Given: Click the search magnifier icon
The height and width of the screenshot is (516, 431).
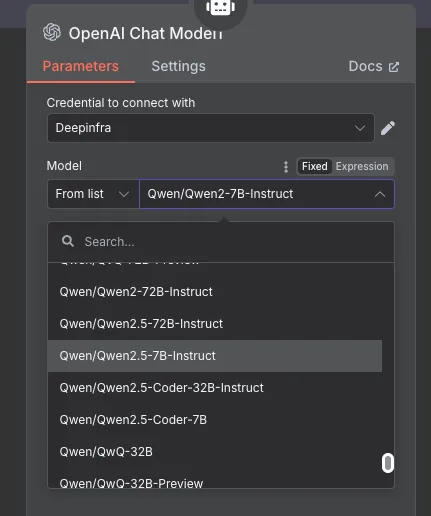Looking at the screenshot, I should pyautogui.click(x=68, y=241).
